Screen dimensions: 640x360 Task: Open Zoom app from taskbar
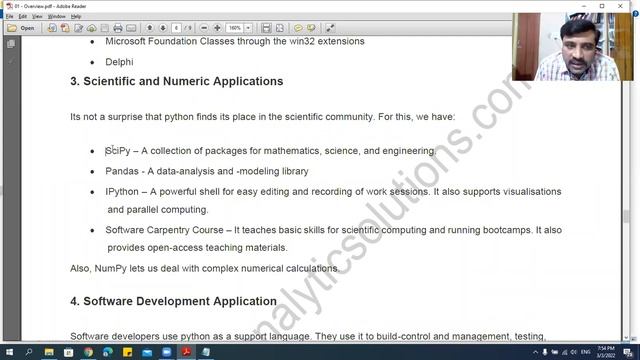[x=167, y=352]
